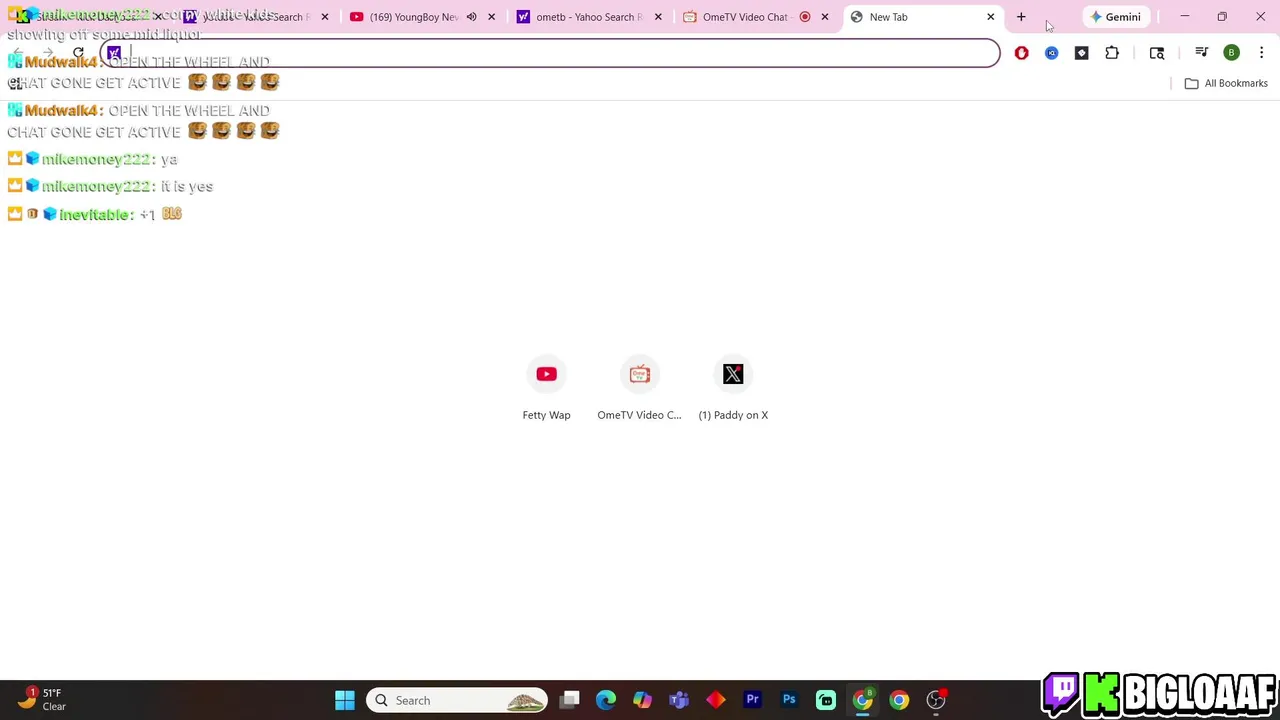Click the recording indicator on OmeTV tab
Screen dimensions: 1280x720
[805, 17]
